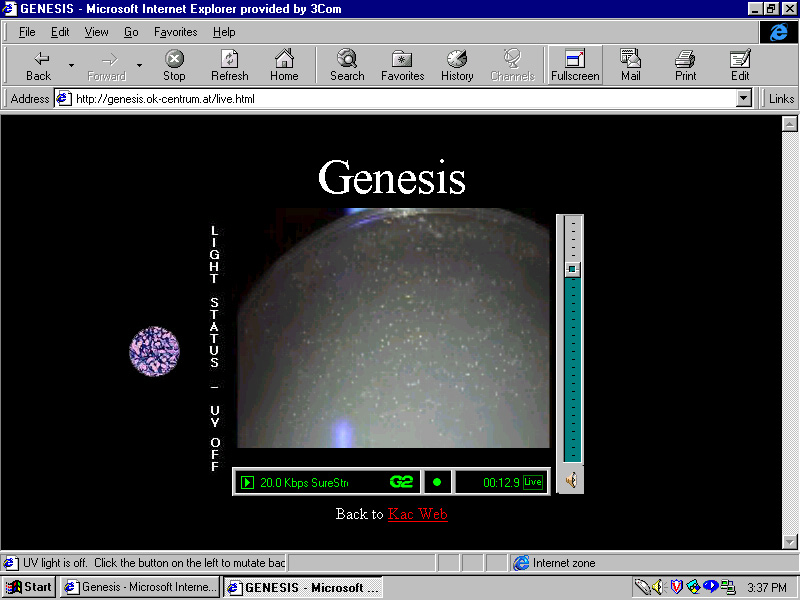Image resolution: width=800 pixels, height=600 pixels.
Task: Click the Forward toolbar button
Action: pyautogui.click(x=107, y=65)
